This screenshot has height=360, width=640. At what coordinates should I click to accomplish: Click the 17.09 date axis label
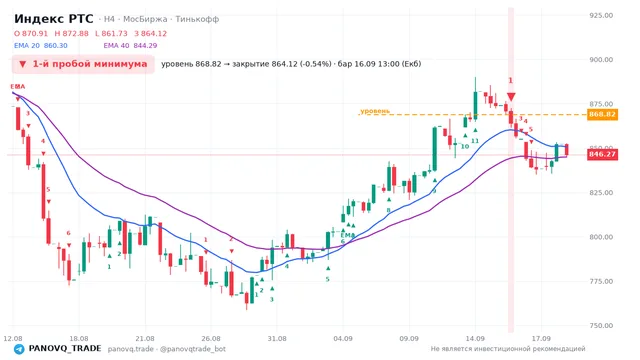[x=541, y=339]
